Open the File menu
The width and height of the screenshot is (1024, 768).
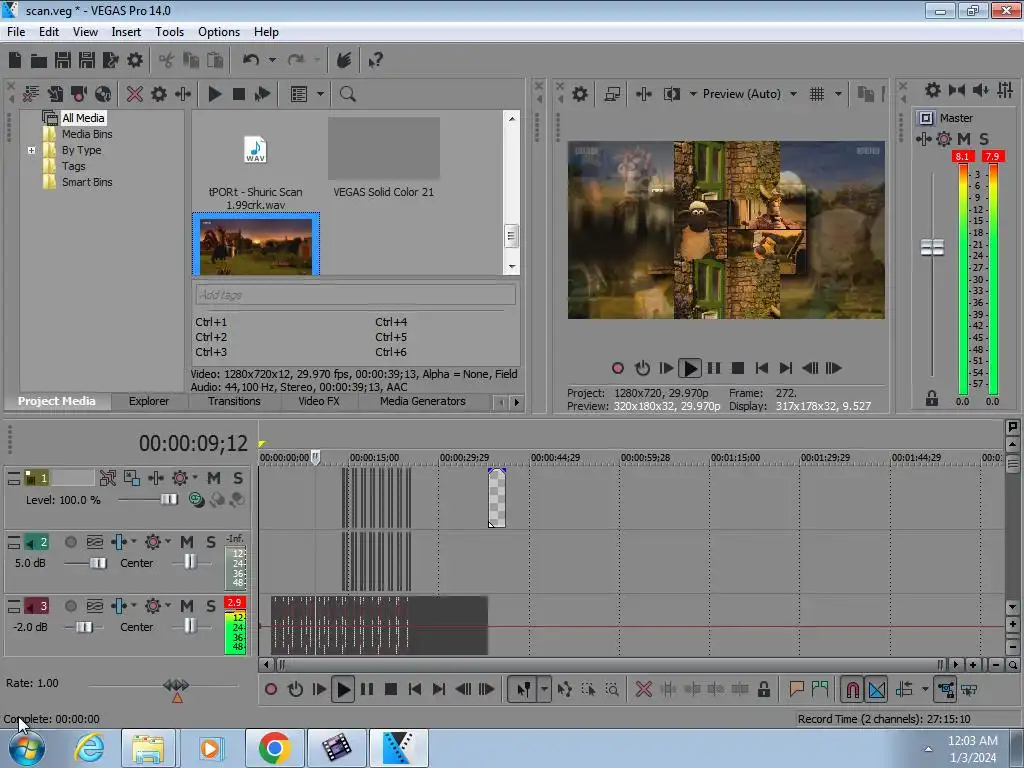16,32
